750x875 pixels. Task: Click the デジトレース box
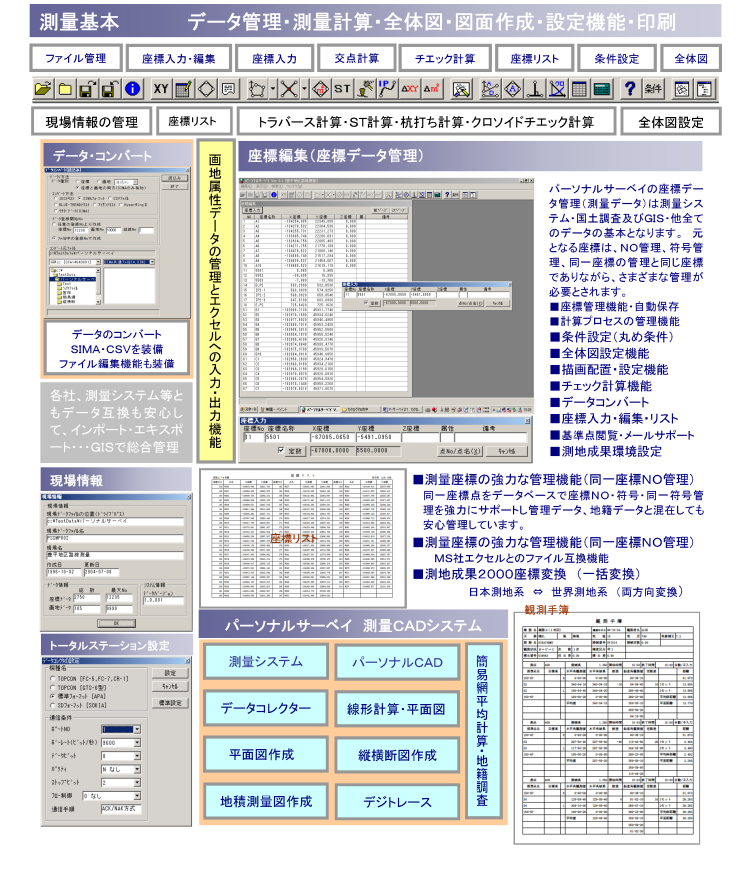click(x=397, y=802)
